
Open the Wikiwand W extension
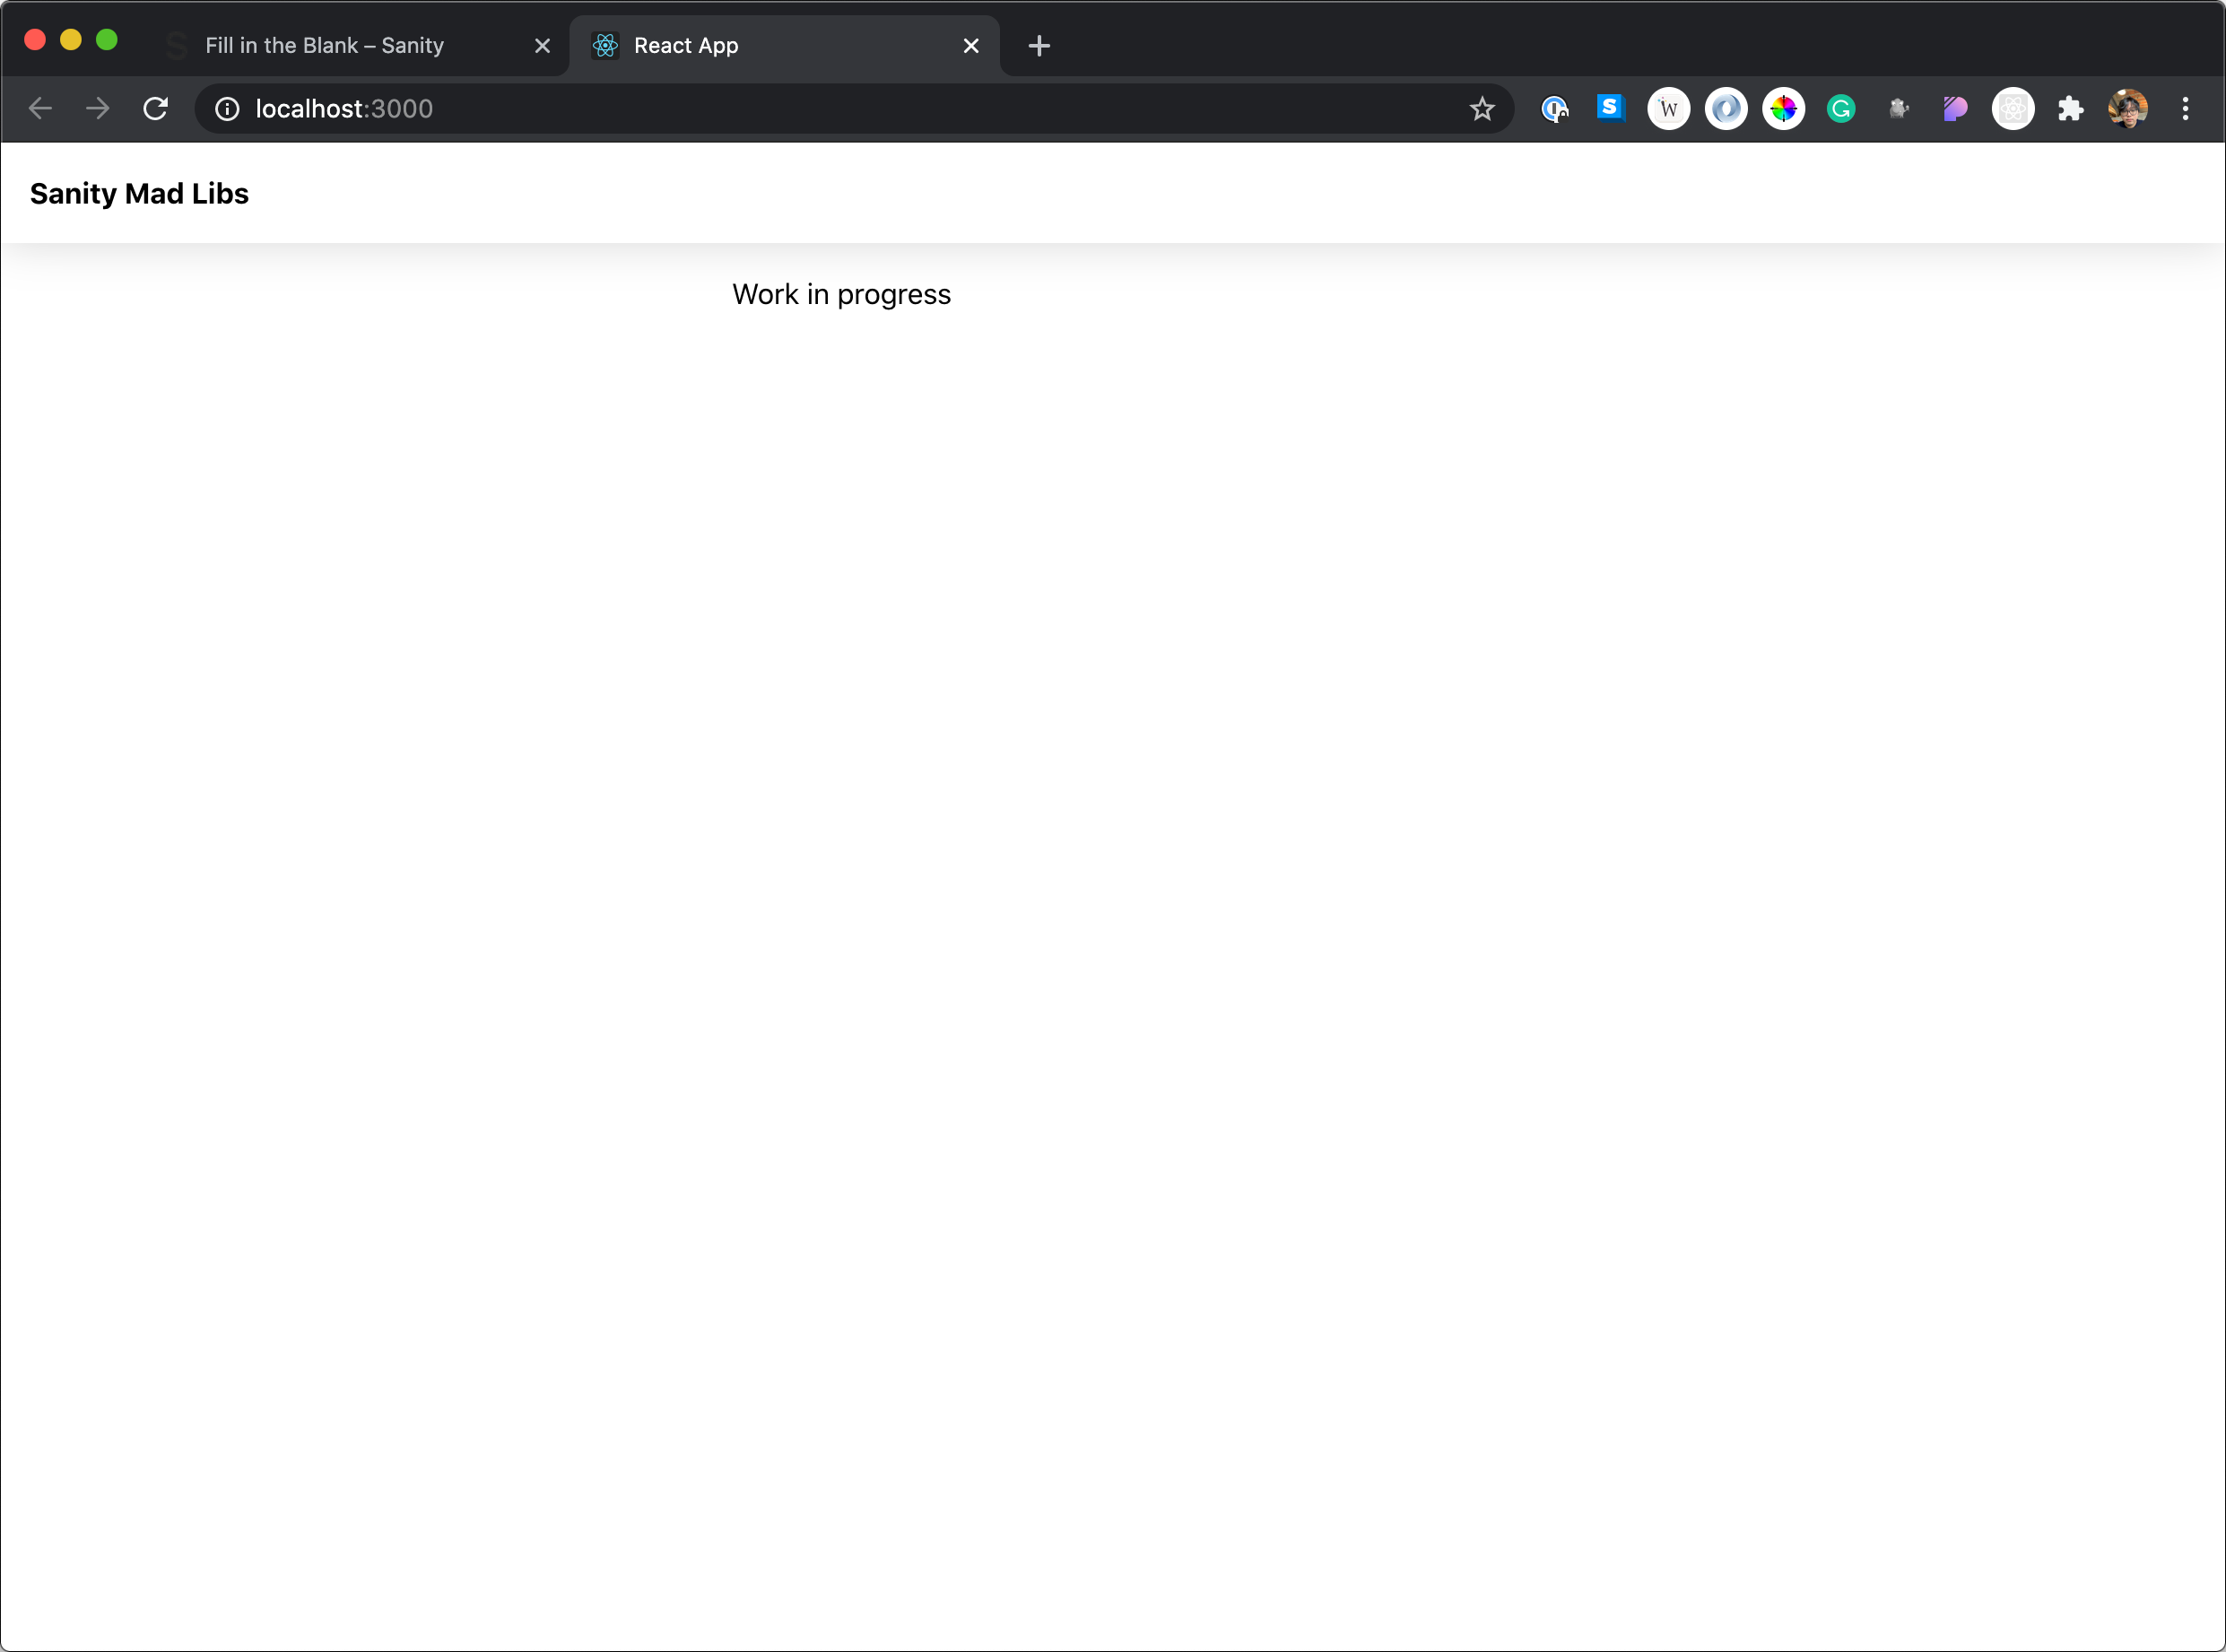point(1668,109)
